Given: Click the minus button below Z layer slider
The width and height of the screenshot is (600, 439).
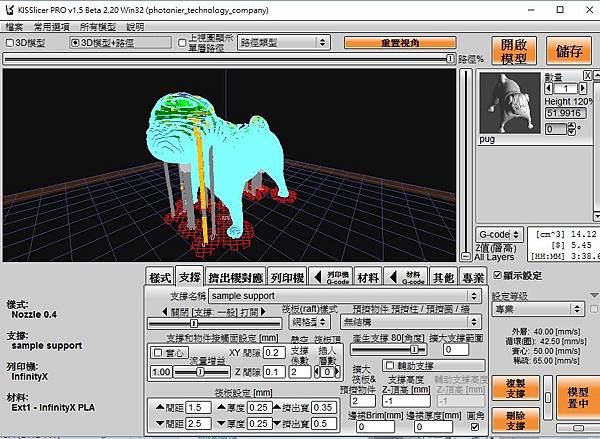Looking at the screenshot, I should (x=465, y=256).
